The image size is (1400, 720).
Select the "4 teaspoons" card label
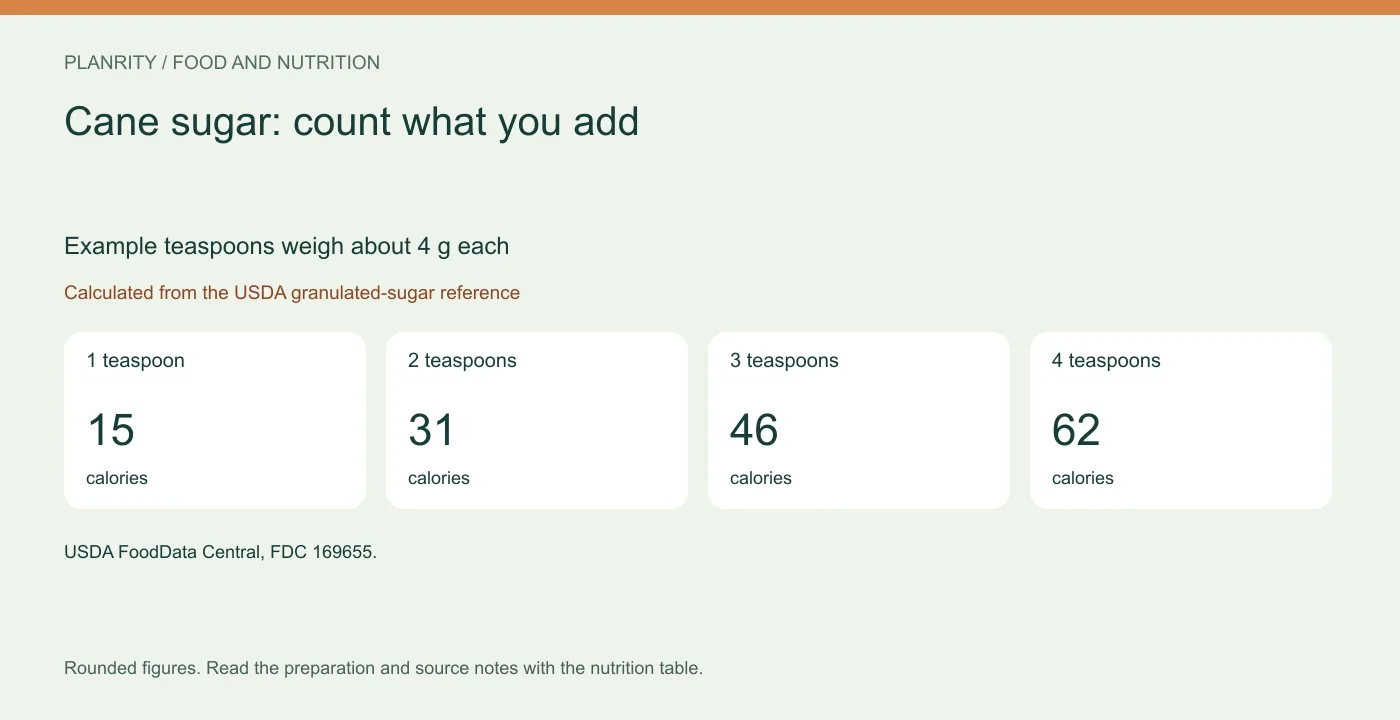click(1106, 361)
